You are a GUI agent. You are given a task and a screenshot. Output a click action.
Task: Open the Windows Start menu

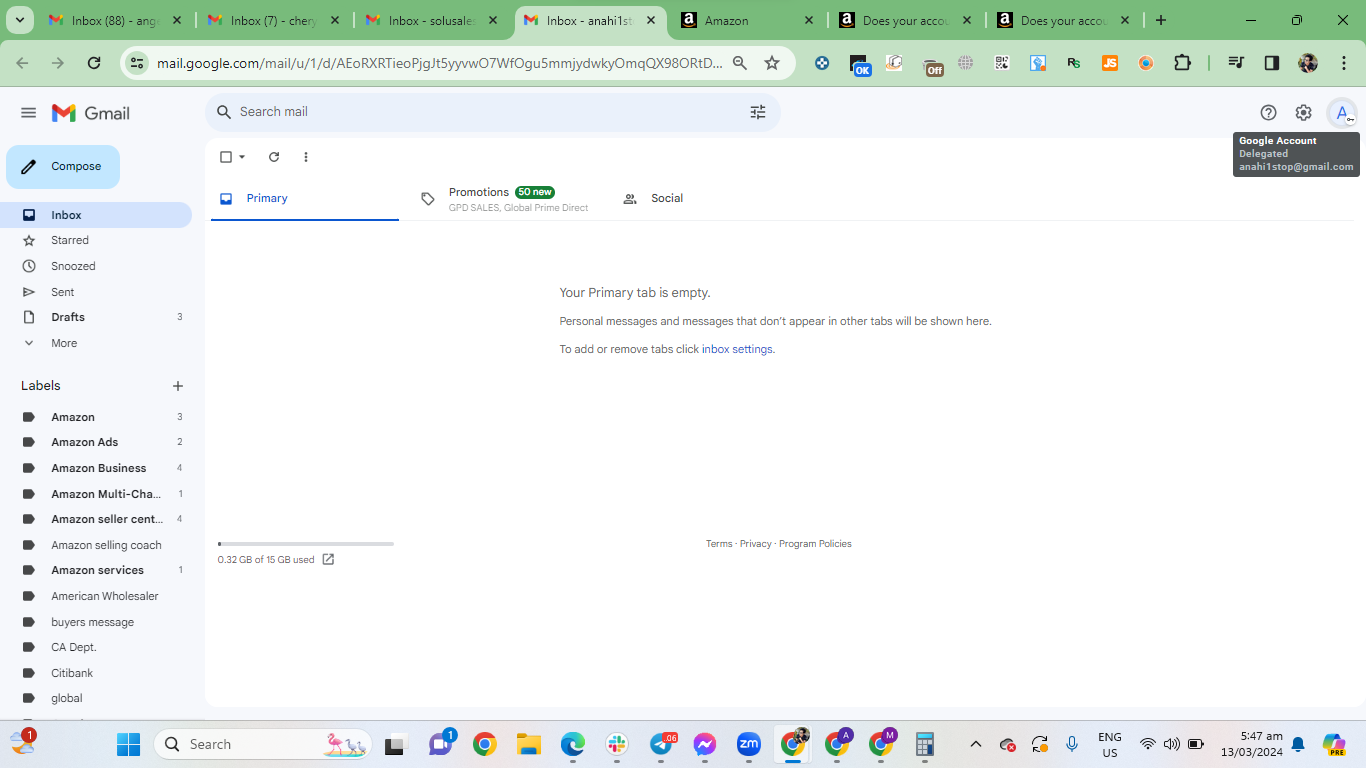(129, 744)
